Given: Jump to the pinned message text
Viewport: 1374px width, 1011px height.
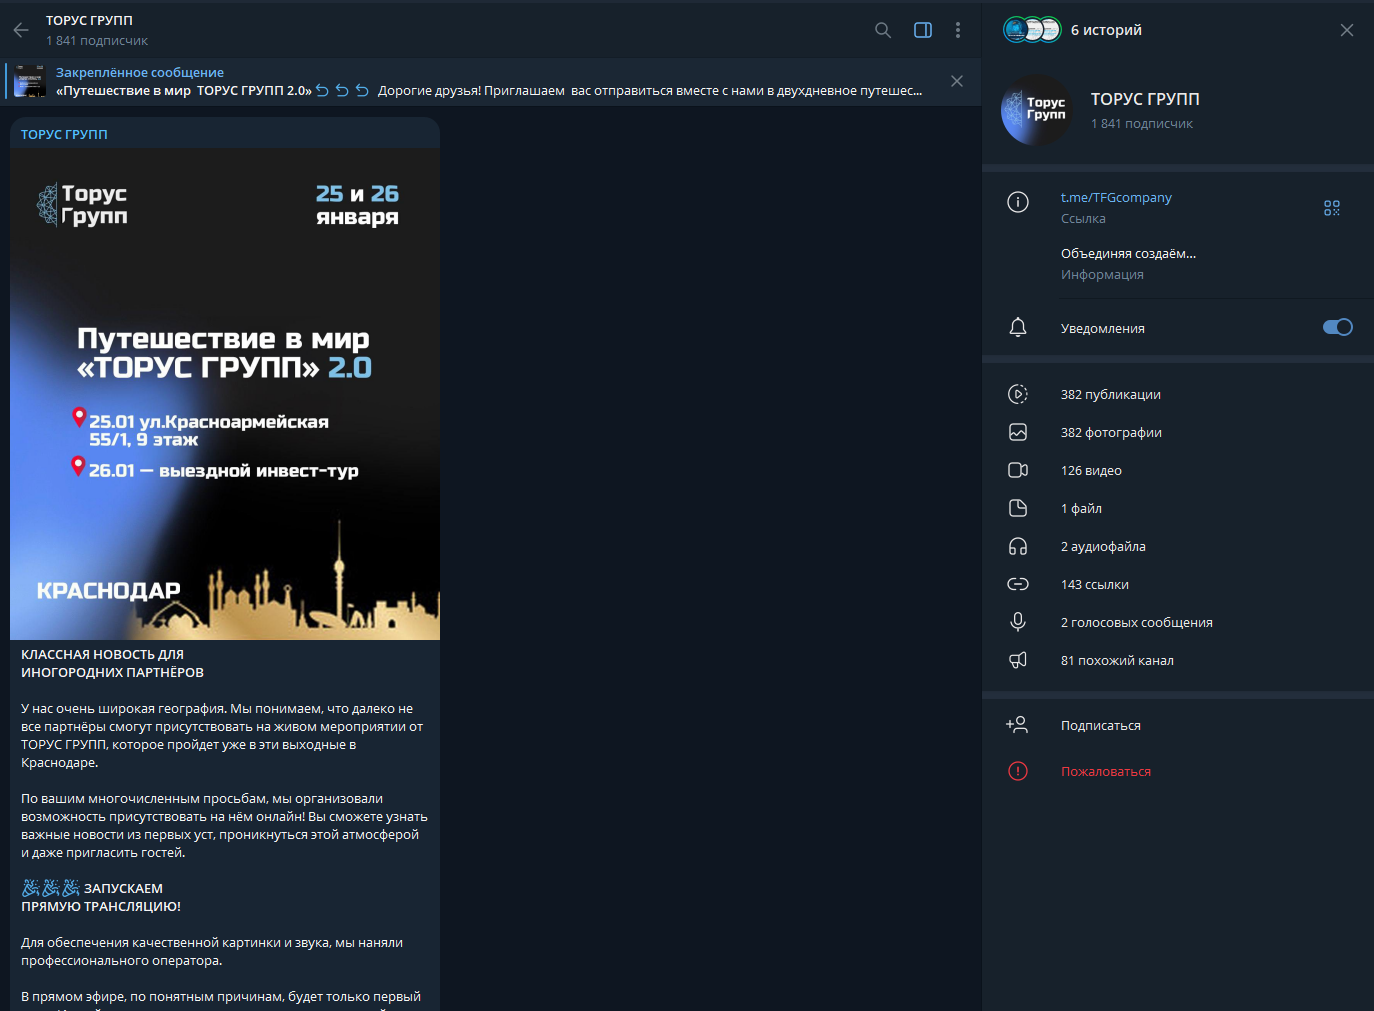Looking at the screenshot, I should (x=489, y=90).
